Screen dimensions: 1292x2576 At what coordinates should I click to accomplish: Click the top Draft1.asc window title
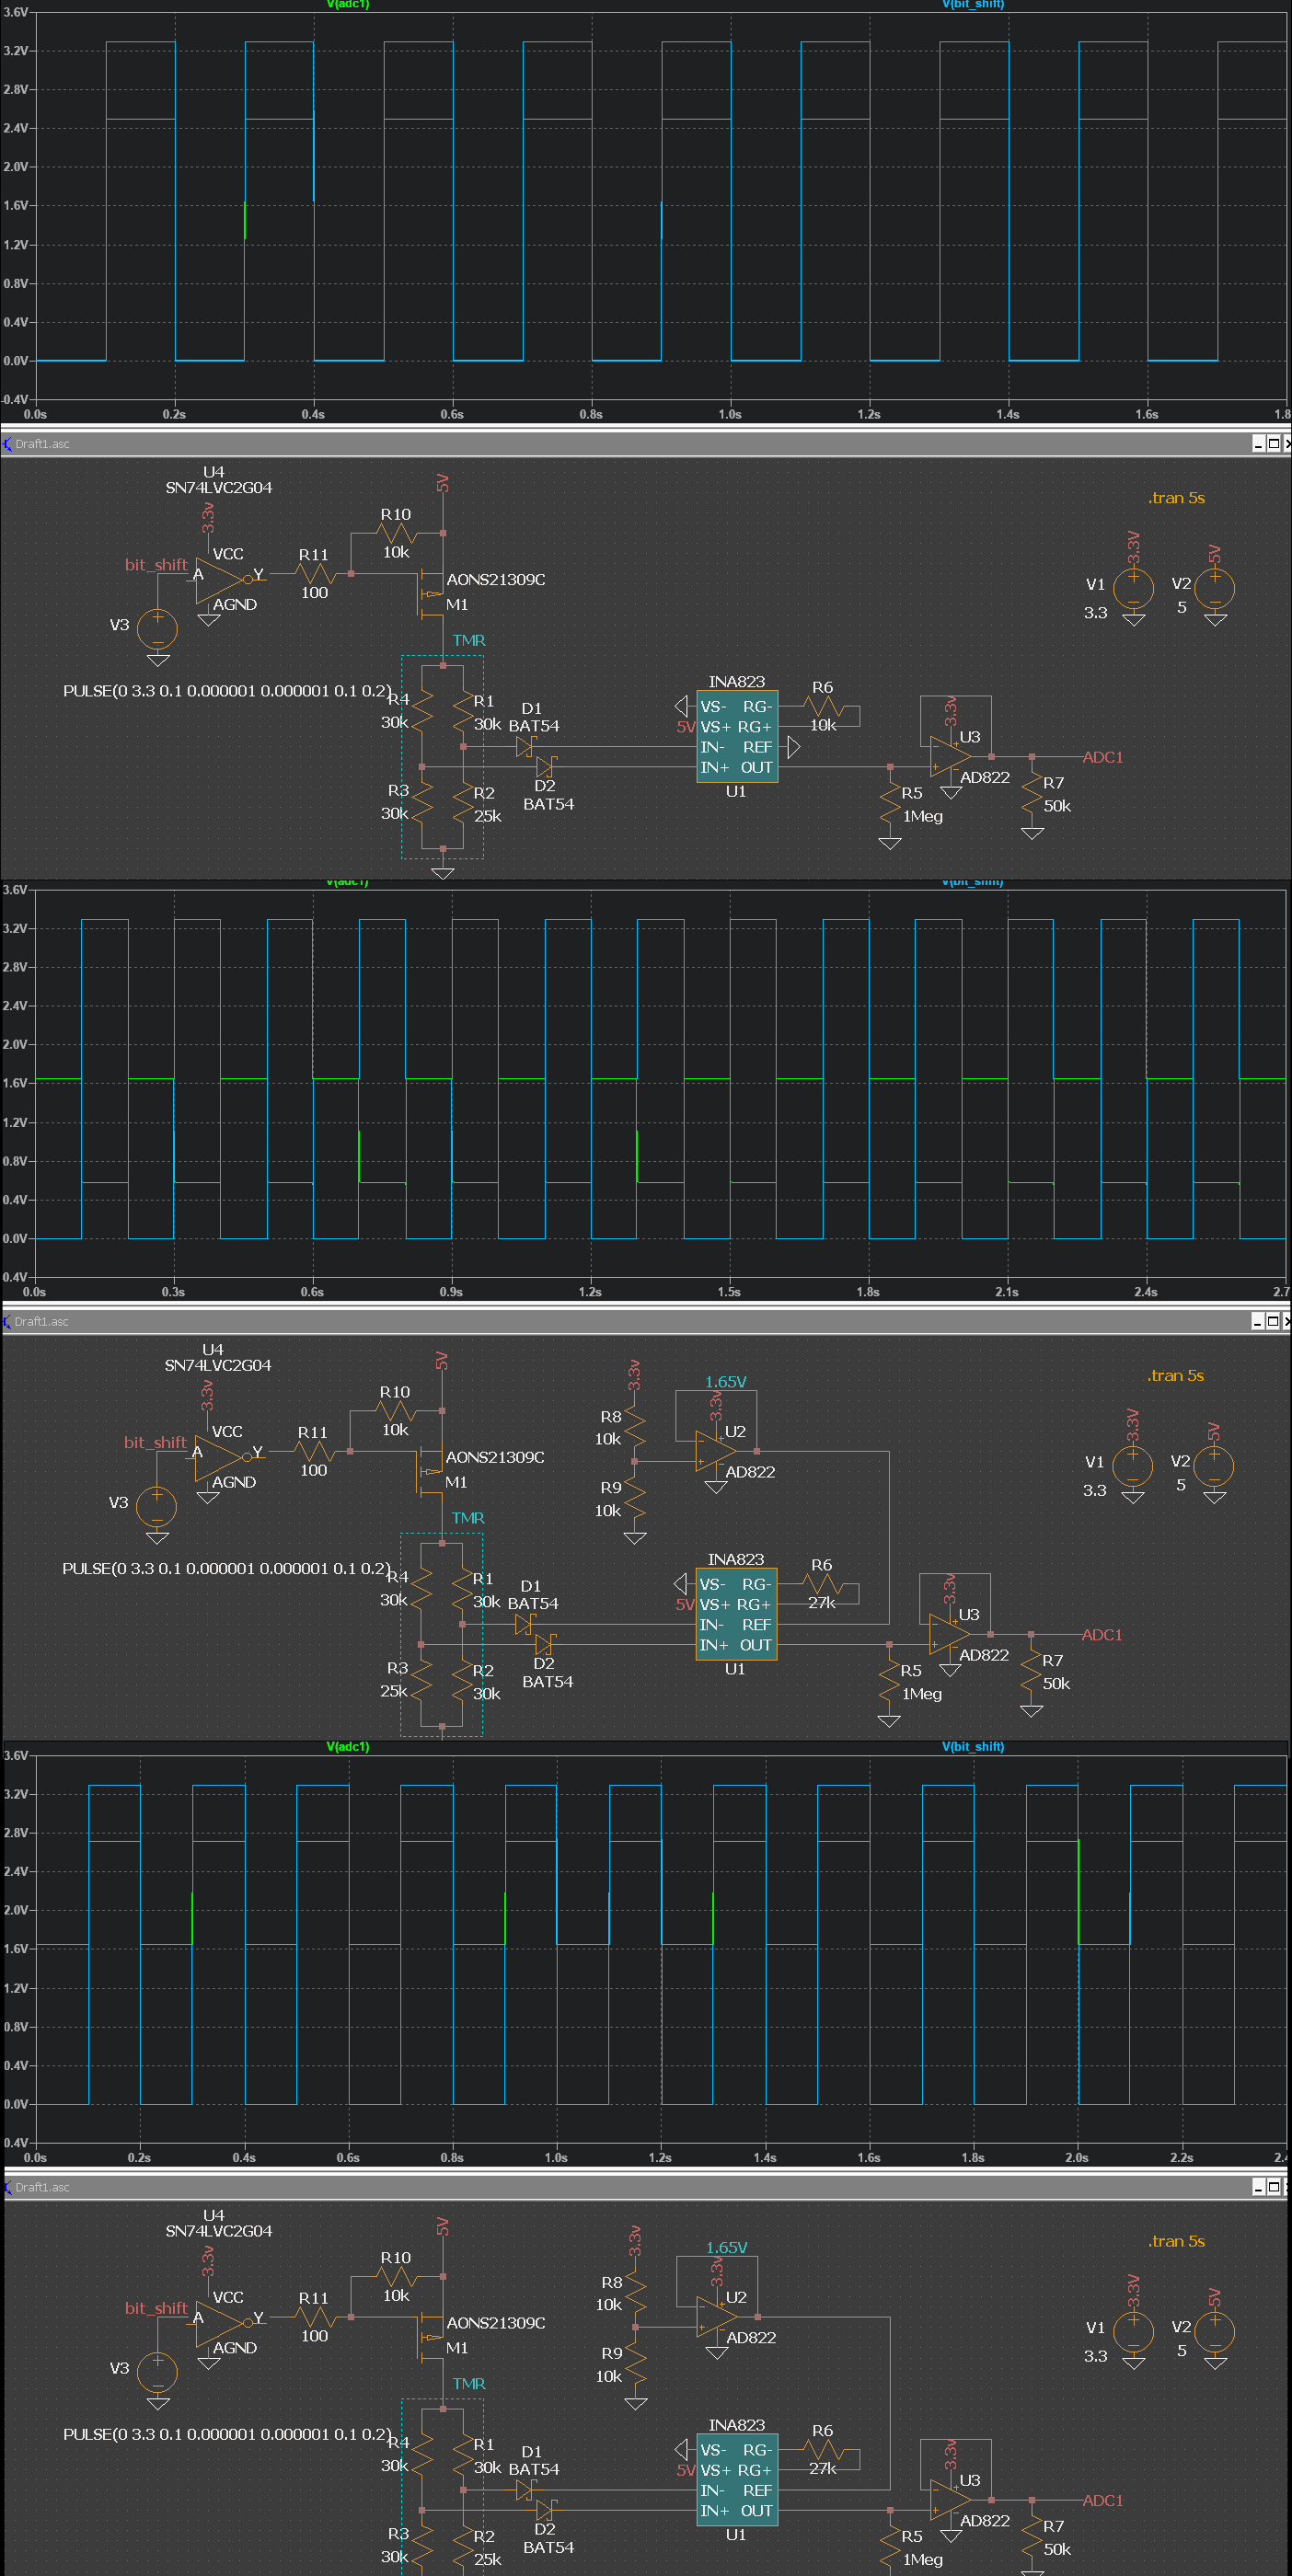coord(42,444)
